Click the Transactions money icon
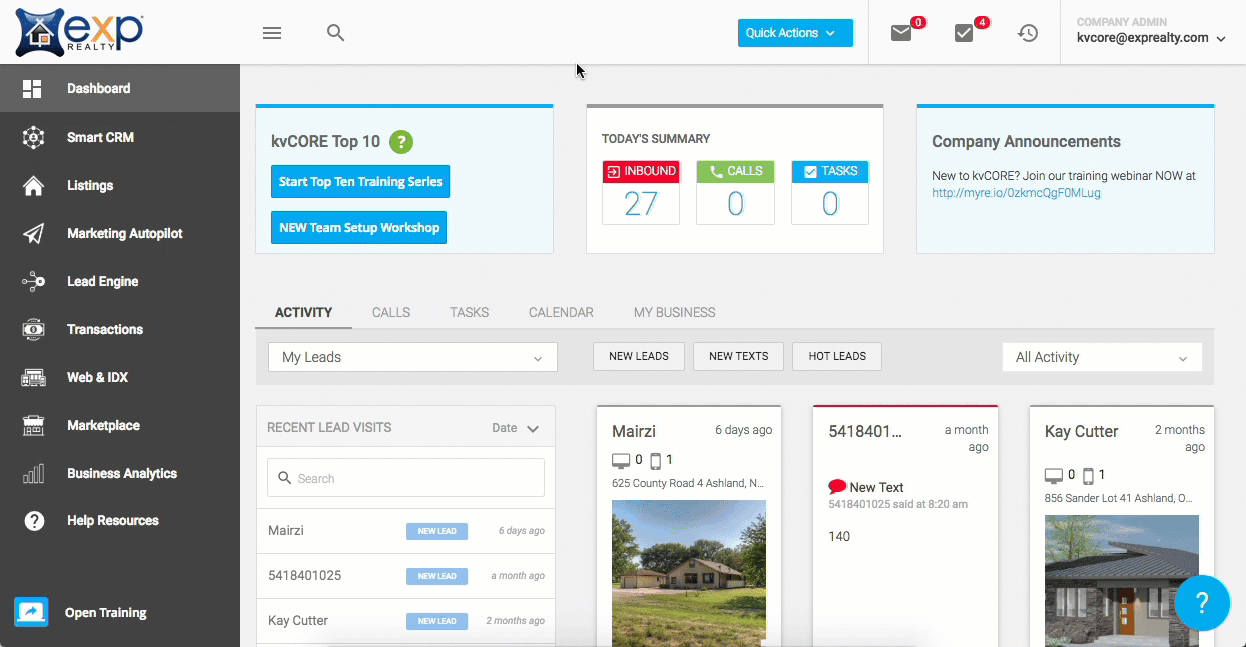 33,330
